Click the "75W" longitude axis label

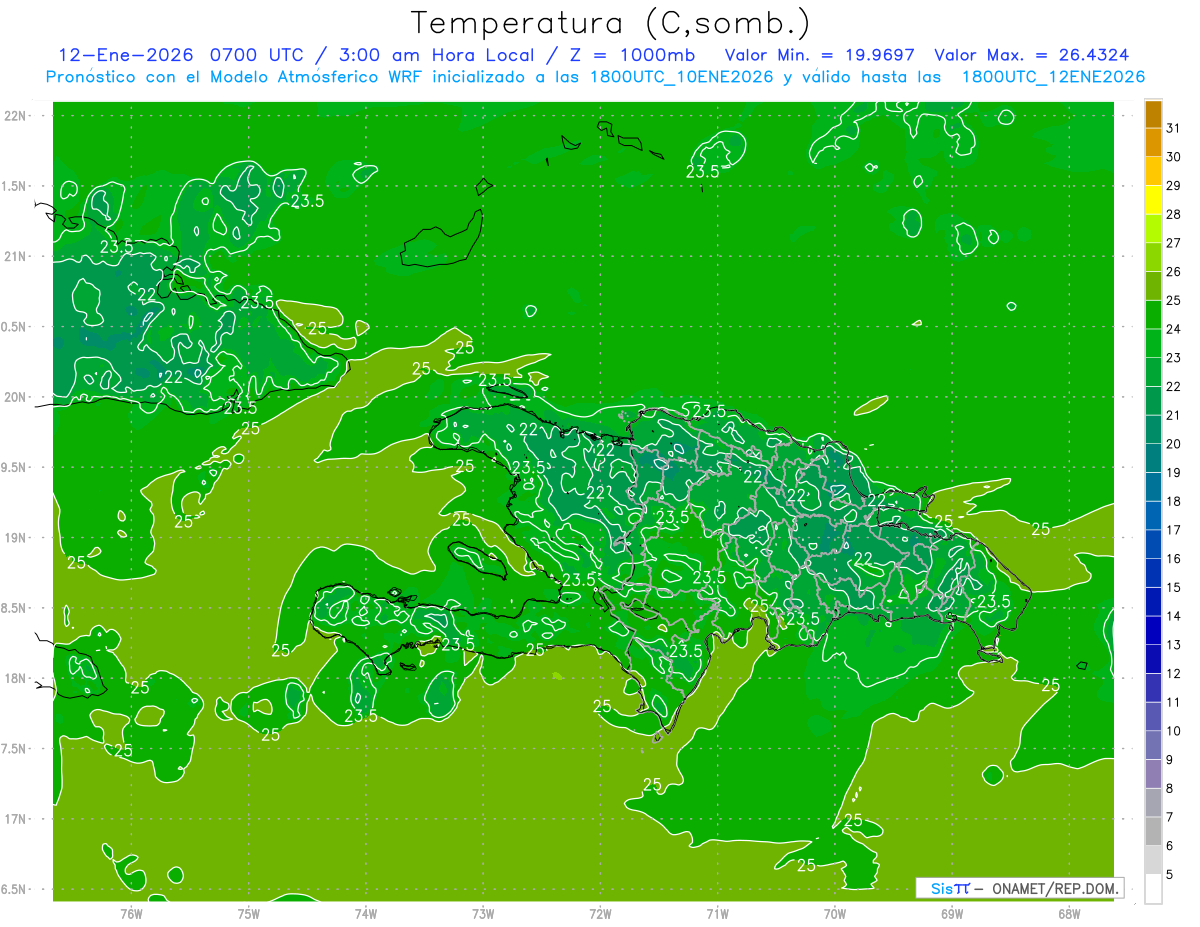pyautogui.click(x=249, y=914)
